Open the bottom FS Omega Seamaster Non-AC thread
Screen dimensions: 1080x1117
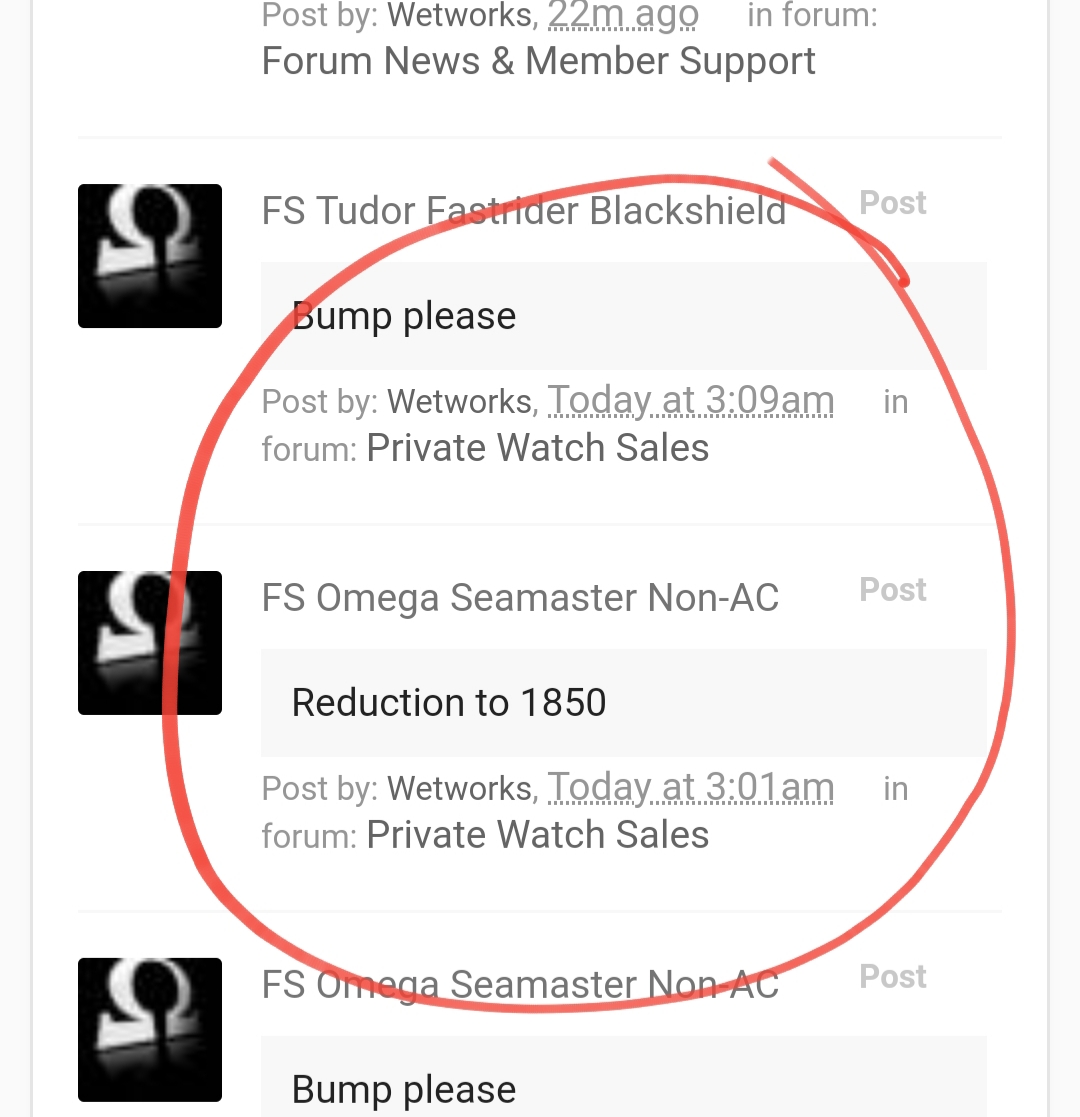[x=520, y=984]
